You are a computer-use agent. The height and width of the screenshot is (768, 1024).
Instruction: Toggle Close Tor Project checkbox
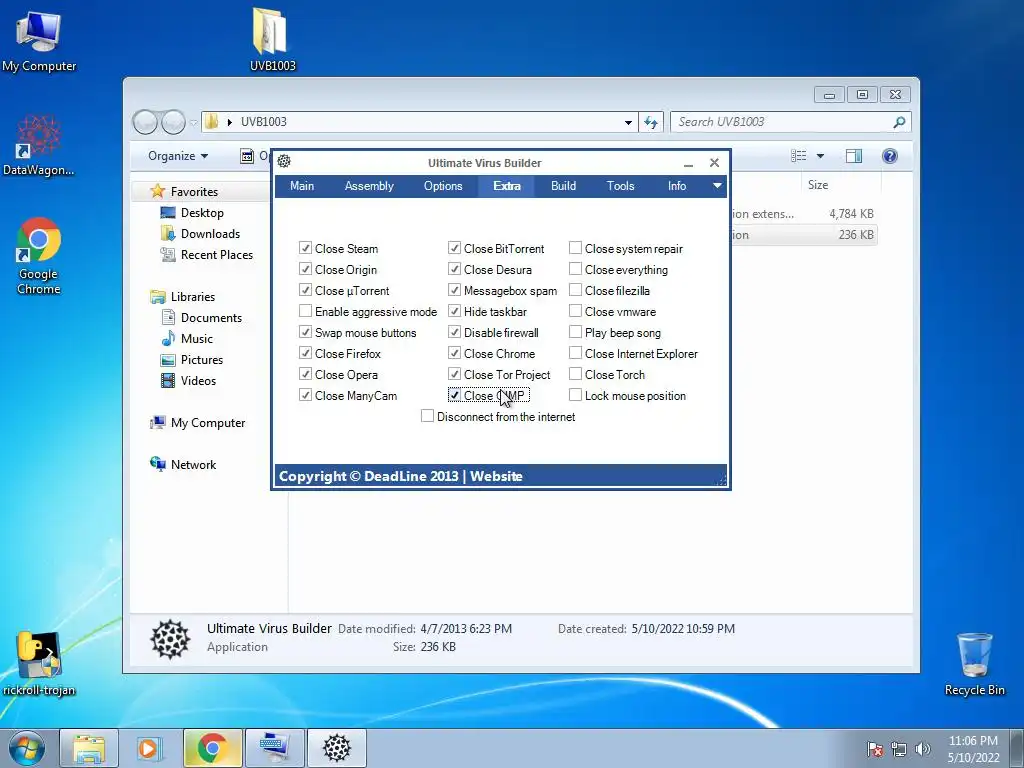454,374
